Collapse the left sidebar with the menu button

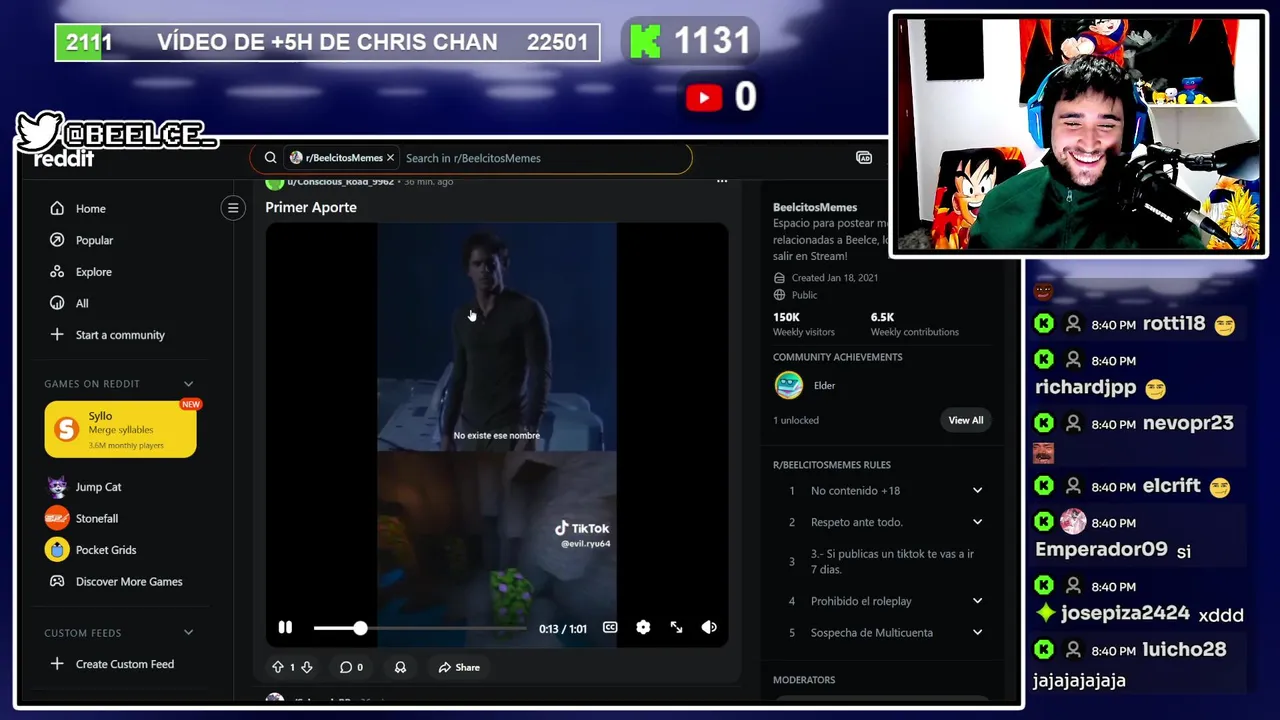(x=233, y=208)
